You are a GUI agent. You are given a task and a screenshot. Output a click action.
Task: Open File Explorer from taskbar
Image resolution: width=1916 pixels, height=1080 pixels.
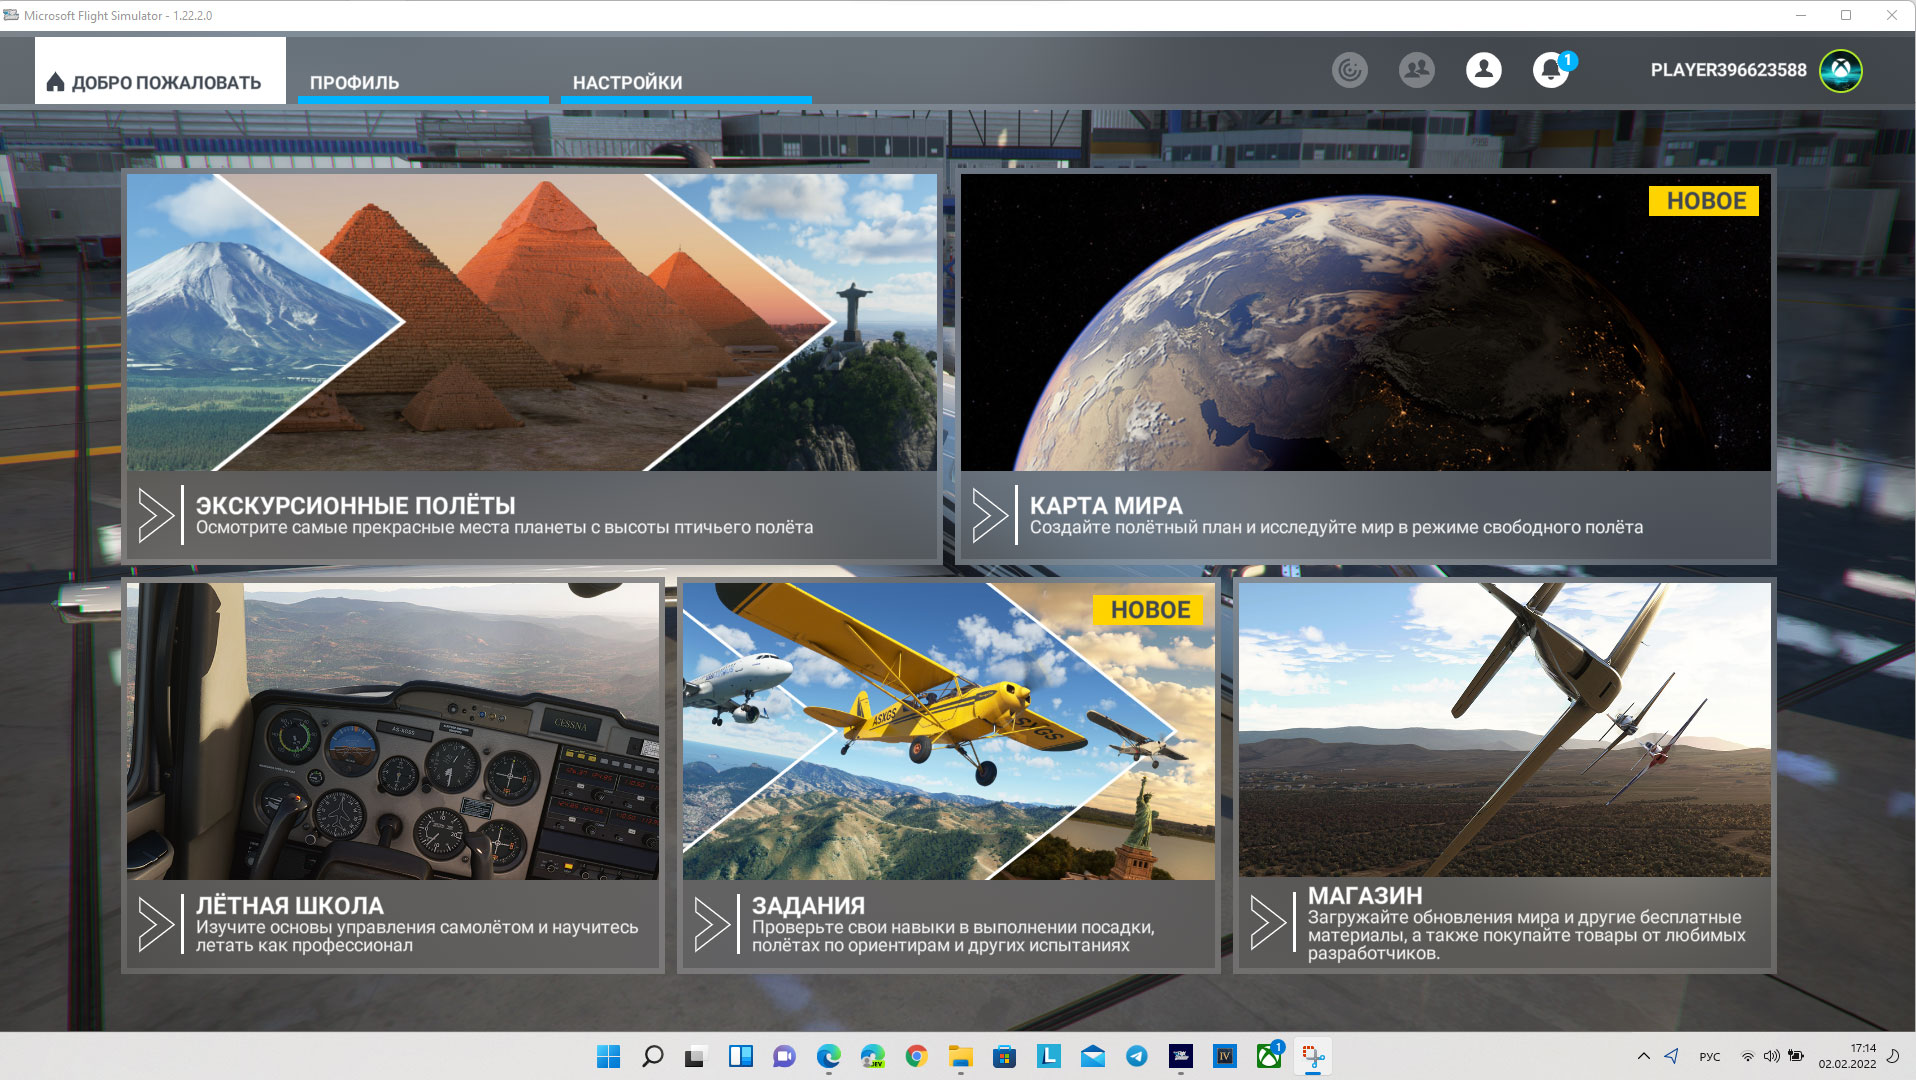(x=960, y=1056)
